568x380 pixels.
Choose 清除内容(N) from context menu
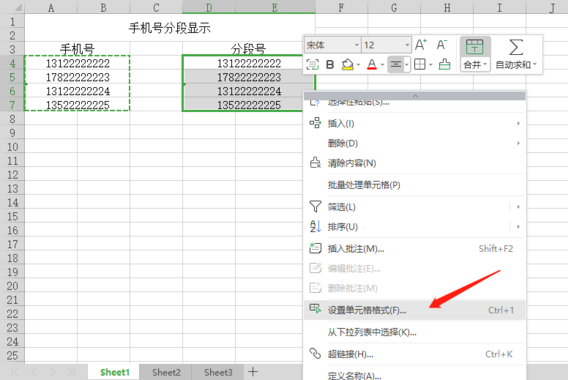414,163
